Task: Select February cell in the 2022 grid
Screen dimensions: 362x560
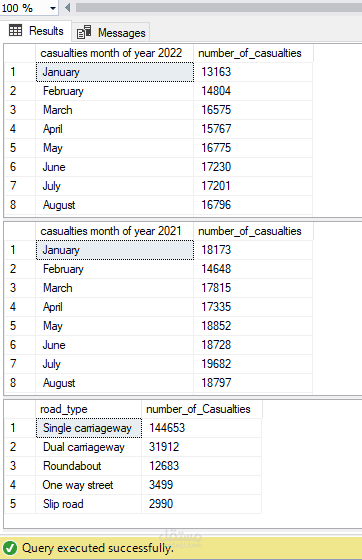Action: pos(114,91)
